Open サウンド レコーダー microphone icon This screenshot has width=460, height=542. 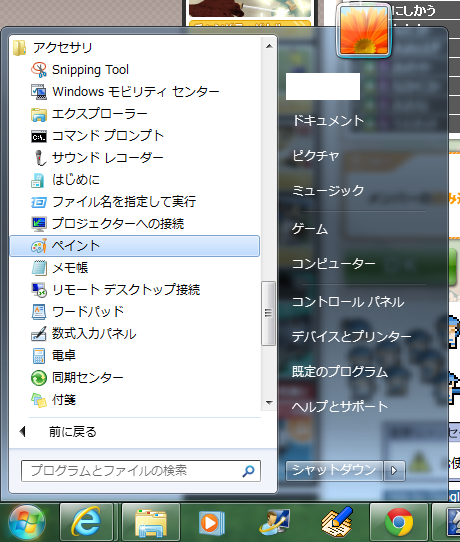pos(39,158)
